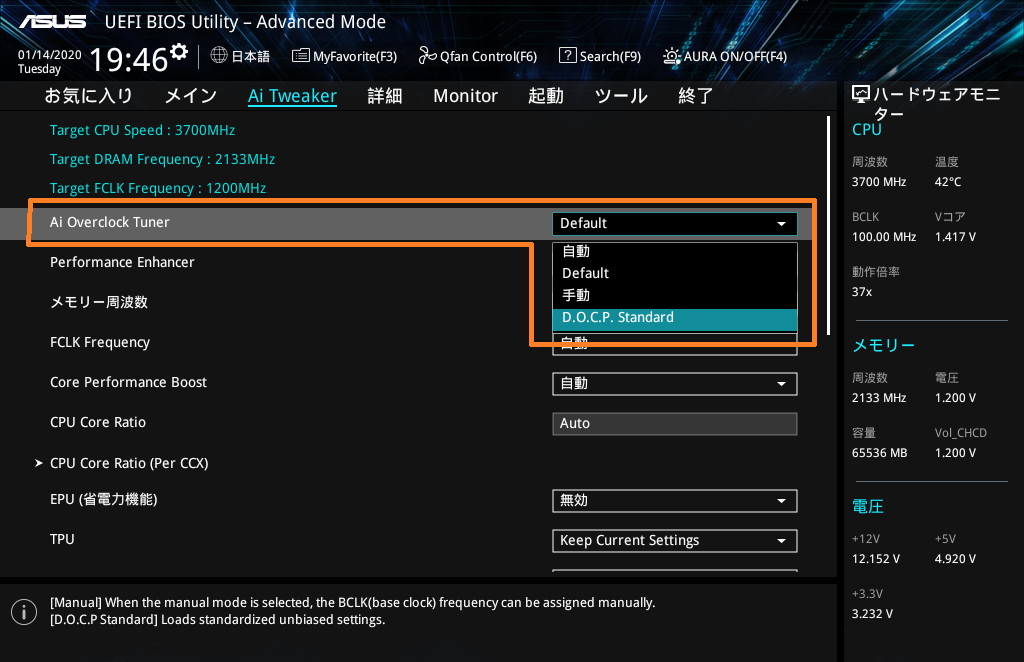Switch to the お気に入り tab

coord(89,96)
